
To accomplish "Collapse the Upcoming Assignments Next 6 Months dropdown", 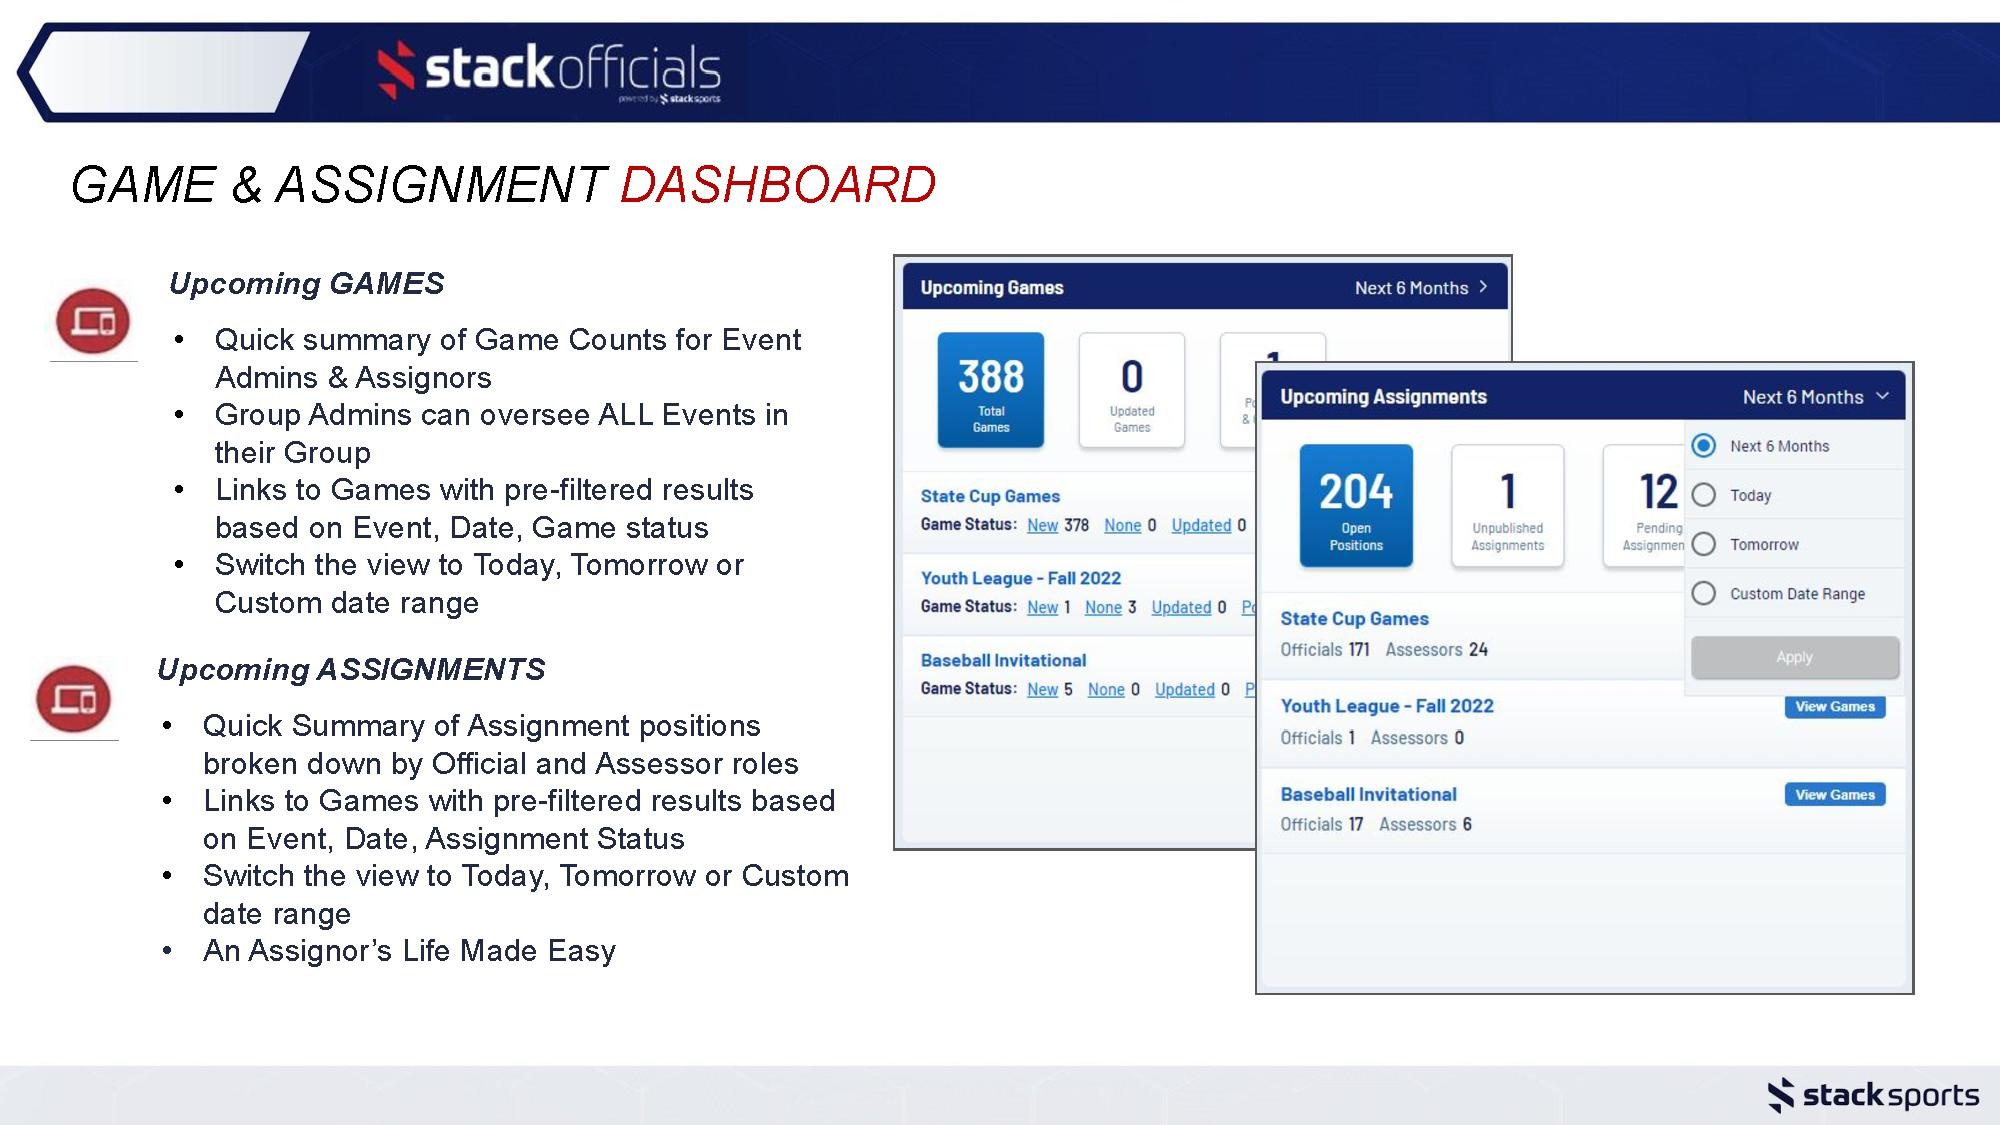I will coord(1883,397).
